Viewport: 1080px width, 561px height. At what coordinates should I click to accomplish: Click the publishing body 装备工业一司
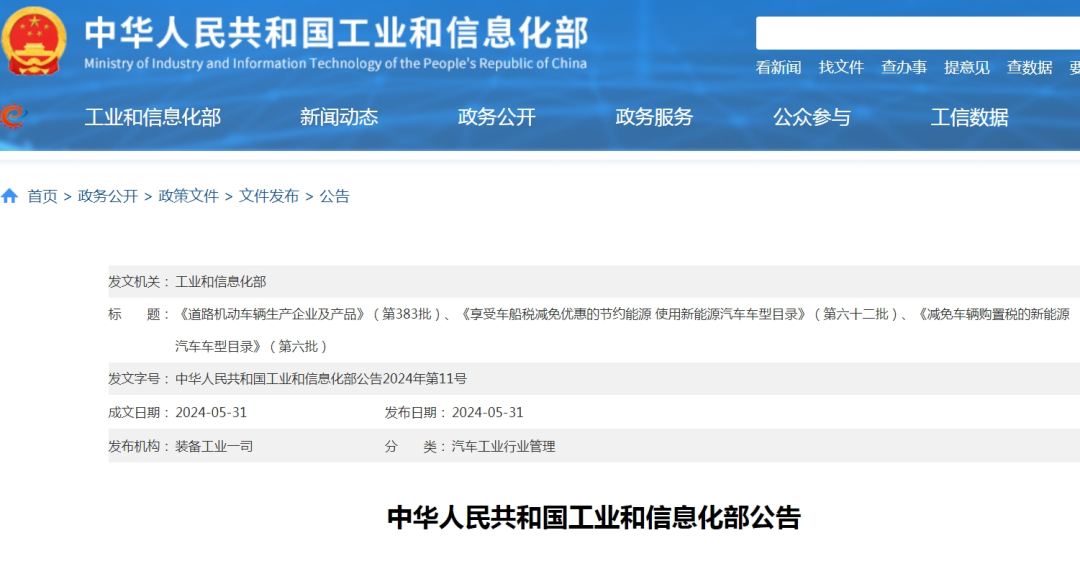[x=214, y=447]
